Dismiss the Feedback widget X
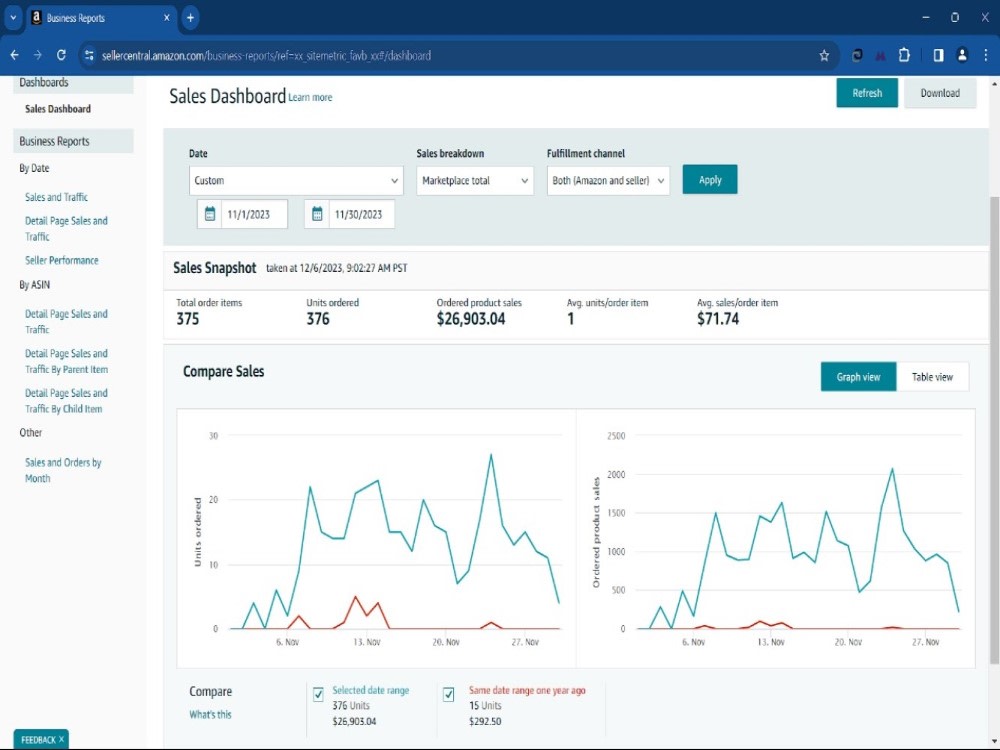The width and height of the screenshot is (1000, 750). point(61,739)
